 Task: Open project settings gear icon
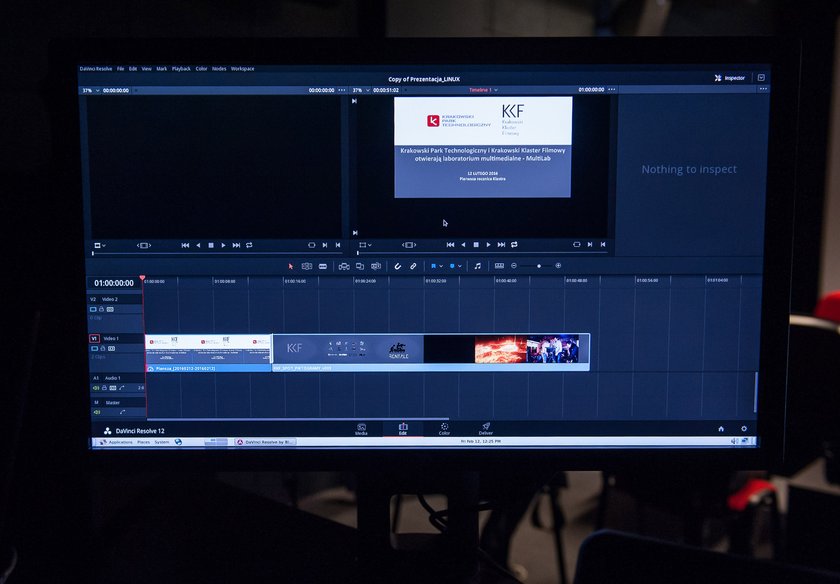(x=744, y=429)
